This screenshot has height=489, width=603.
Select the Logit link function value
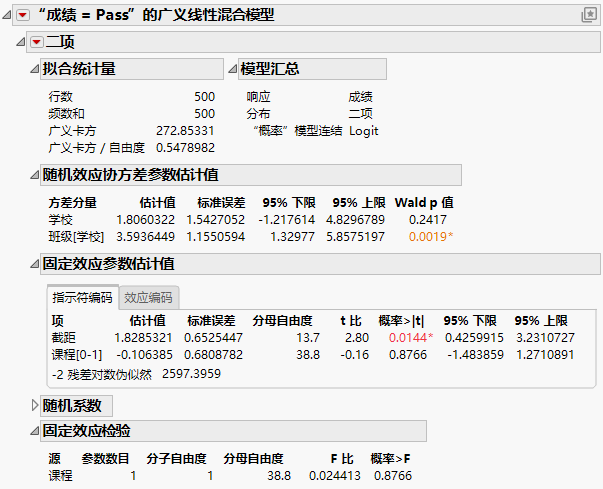[364, 131]
